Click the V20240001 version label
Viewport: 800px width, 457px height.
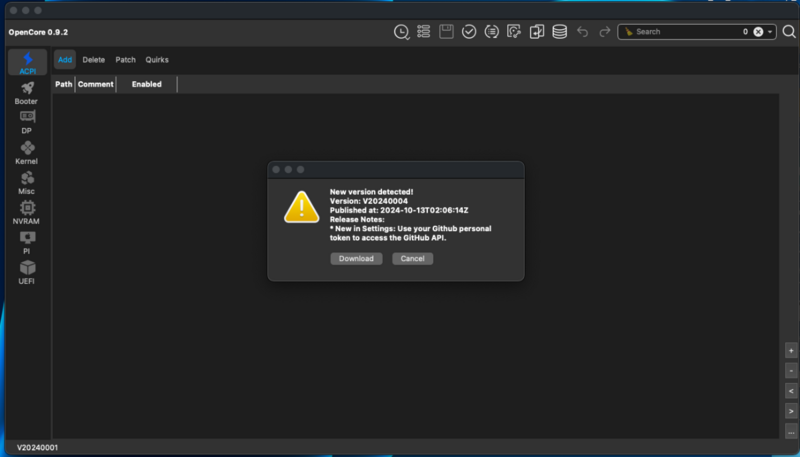(x=37, y=448)
